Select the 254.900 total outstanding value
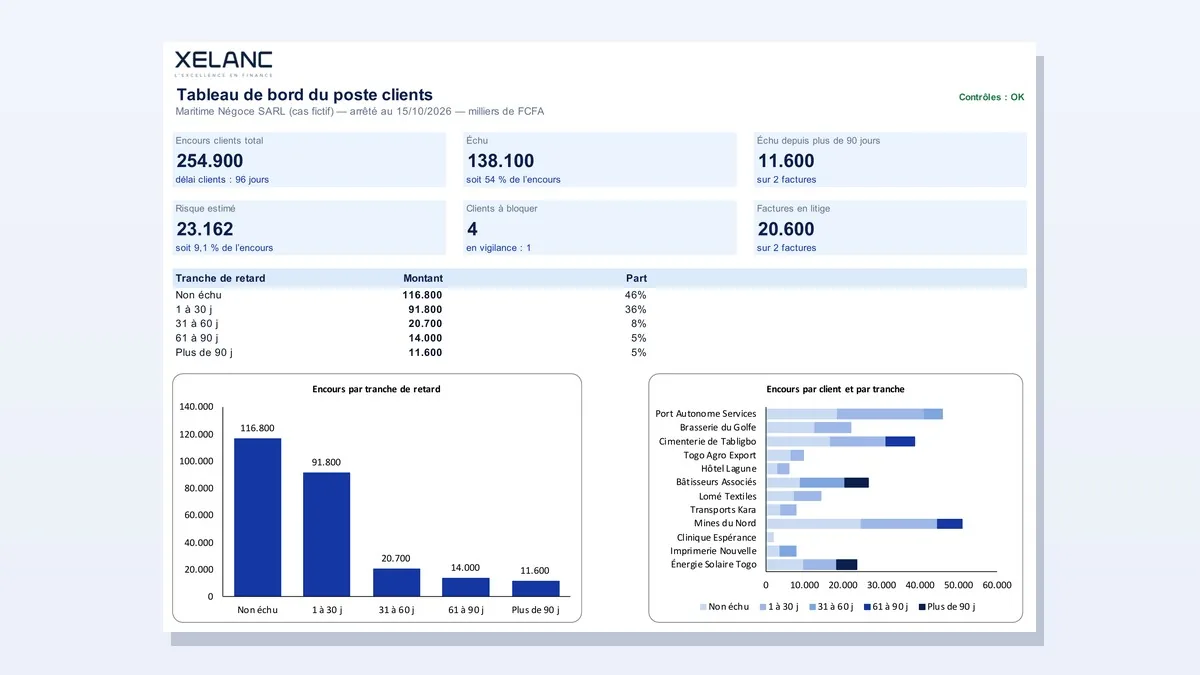This screenshot has width=1200, height=675. (x=210, y=160)
